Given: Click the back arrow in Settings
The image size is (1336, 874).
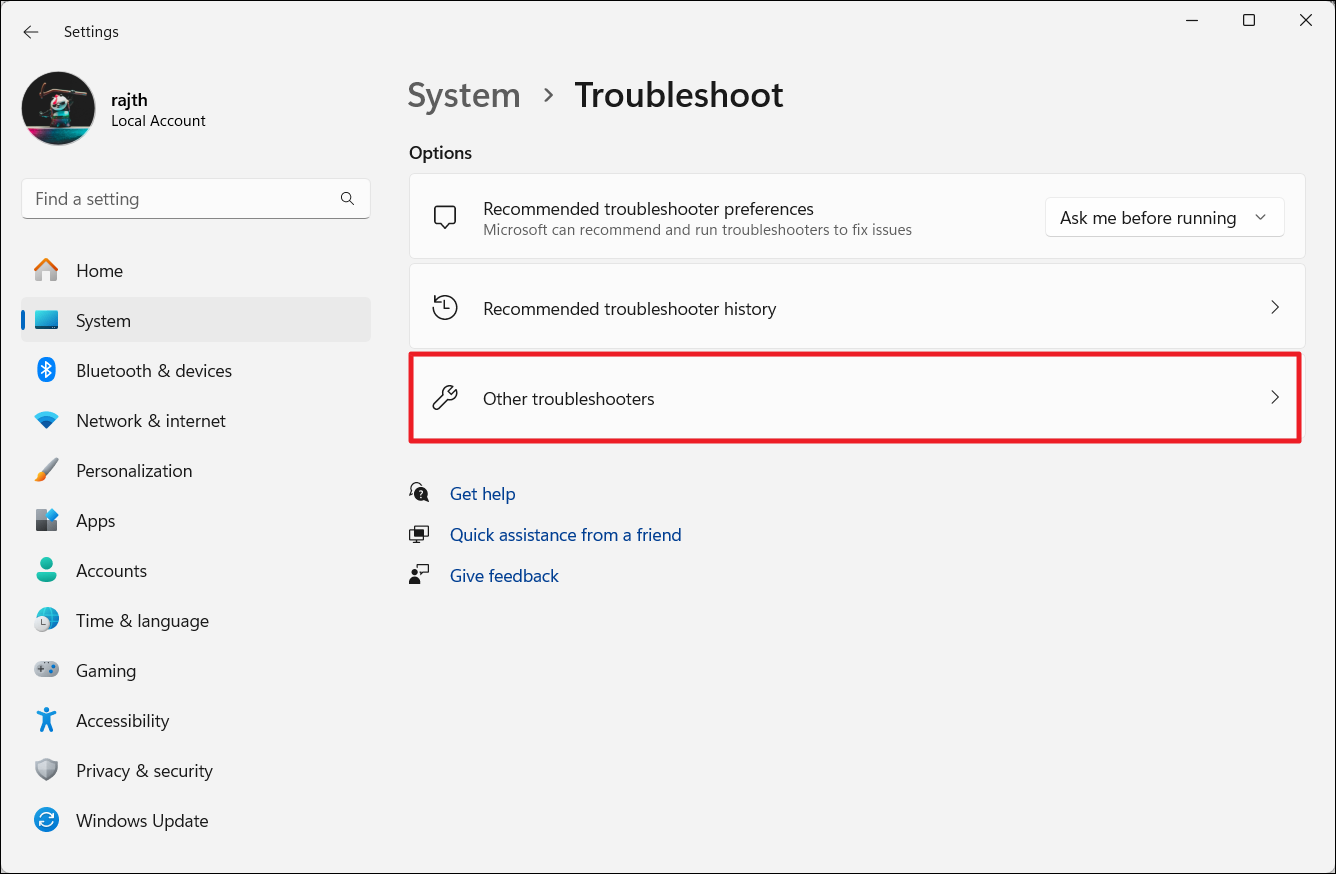Looking at the screenshot, I should (31, 32).
